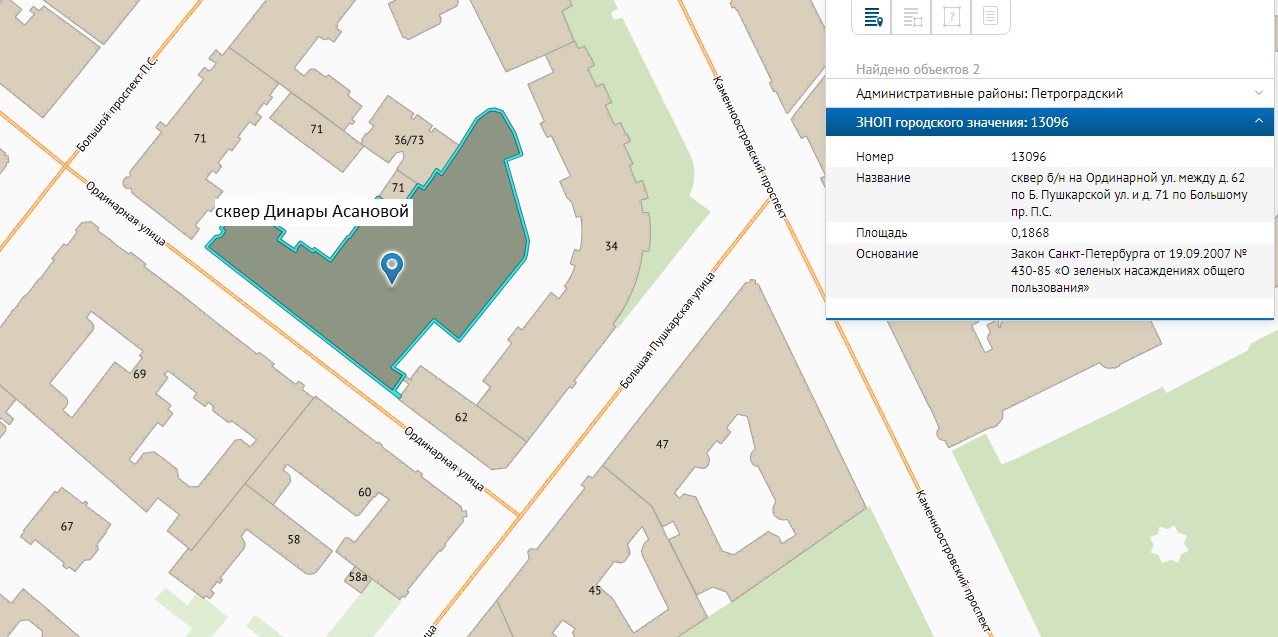
Task: Click the Найдено объектов 2 text
Action: click(x=917, y=69)
